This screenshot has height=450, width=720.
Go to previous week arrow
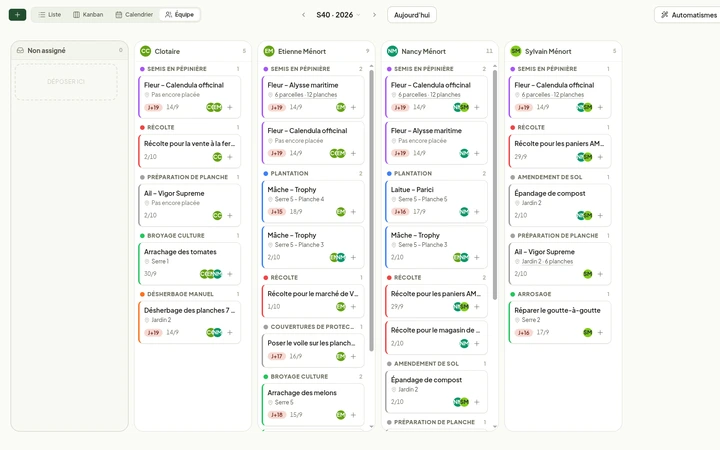tap(304, 15)
